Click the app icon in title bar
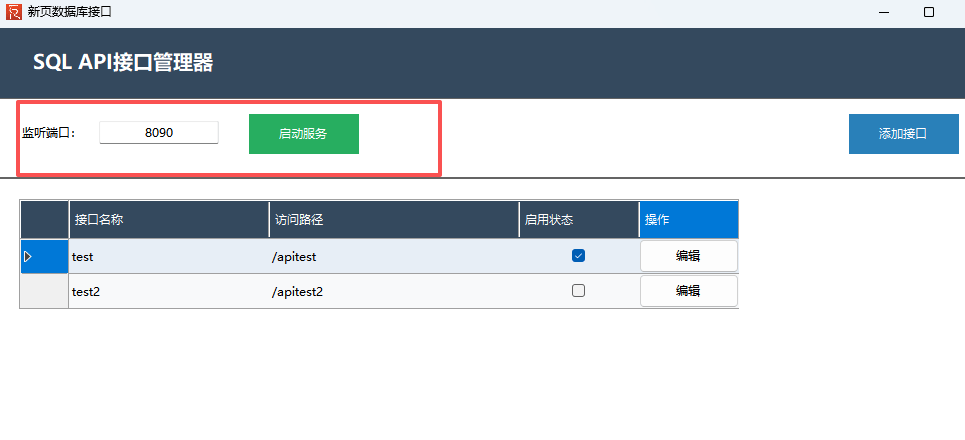This screenshot has height=440, width=965. [13, 12]
